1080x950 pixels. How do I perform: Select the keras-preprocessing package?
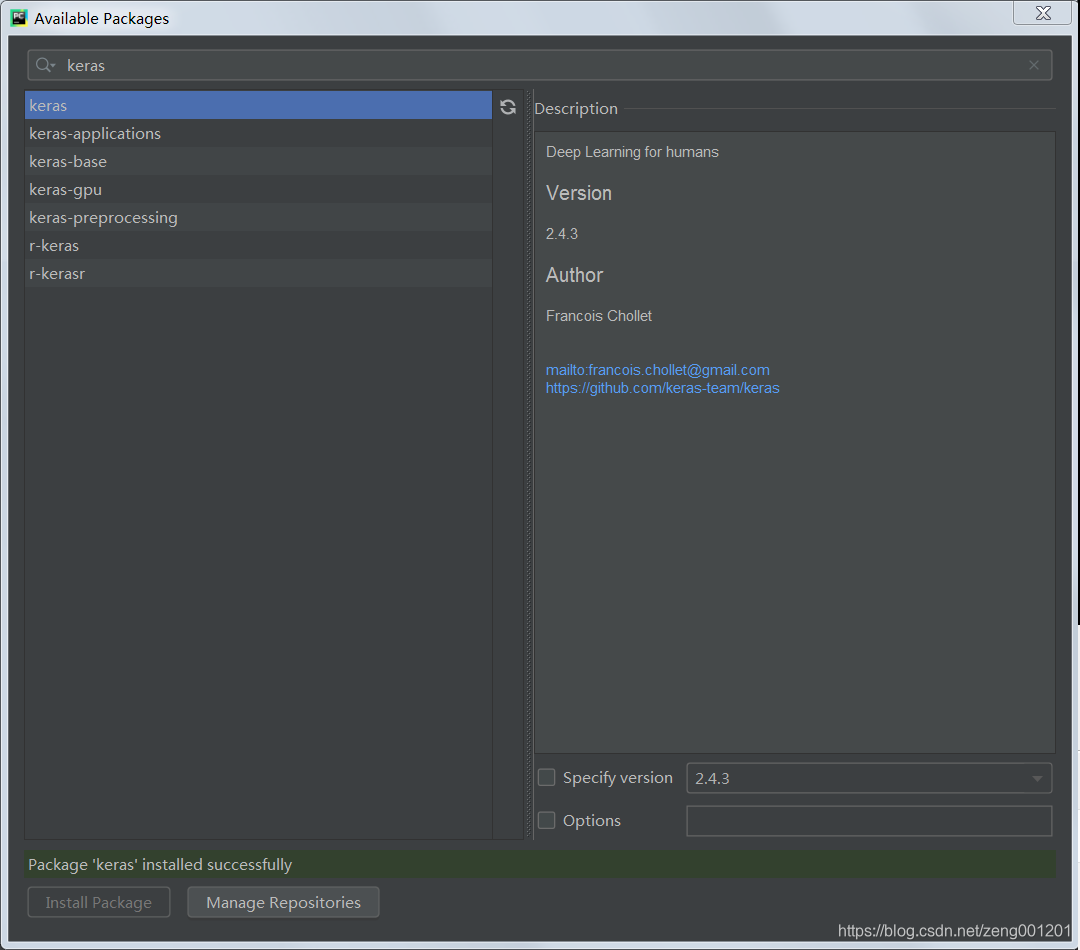click(x=258, y=217)
